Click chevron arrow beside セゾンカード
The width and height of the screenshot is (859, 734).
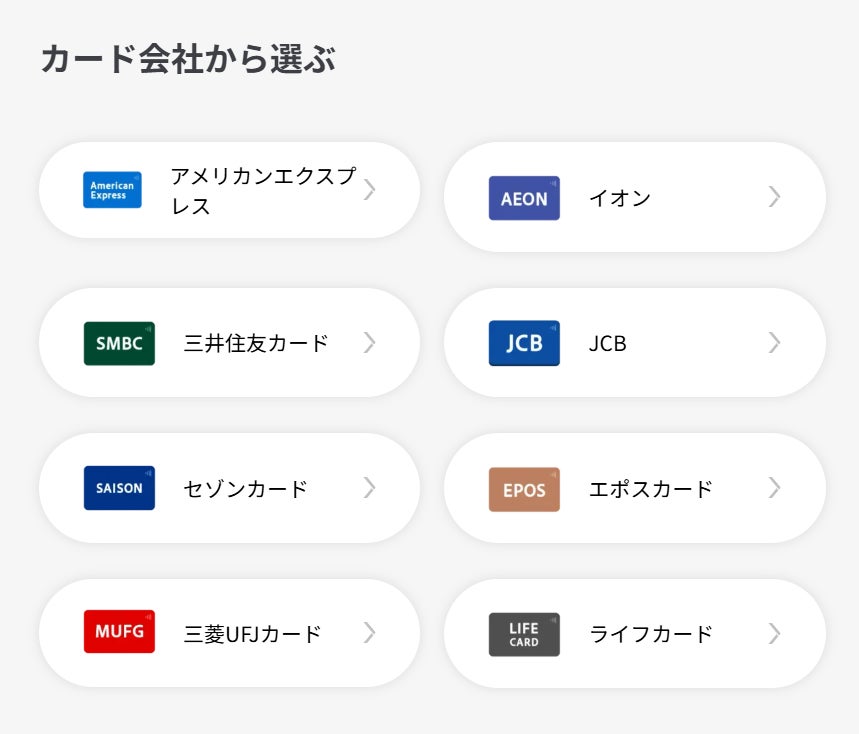pyautogui.click(x=369, y=488)
